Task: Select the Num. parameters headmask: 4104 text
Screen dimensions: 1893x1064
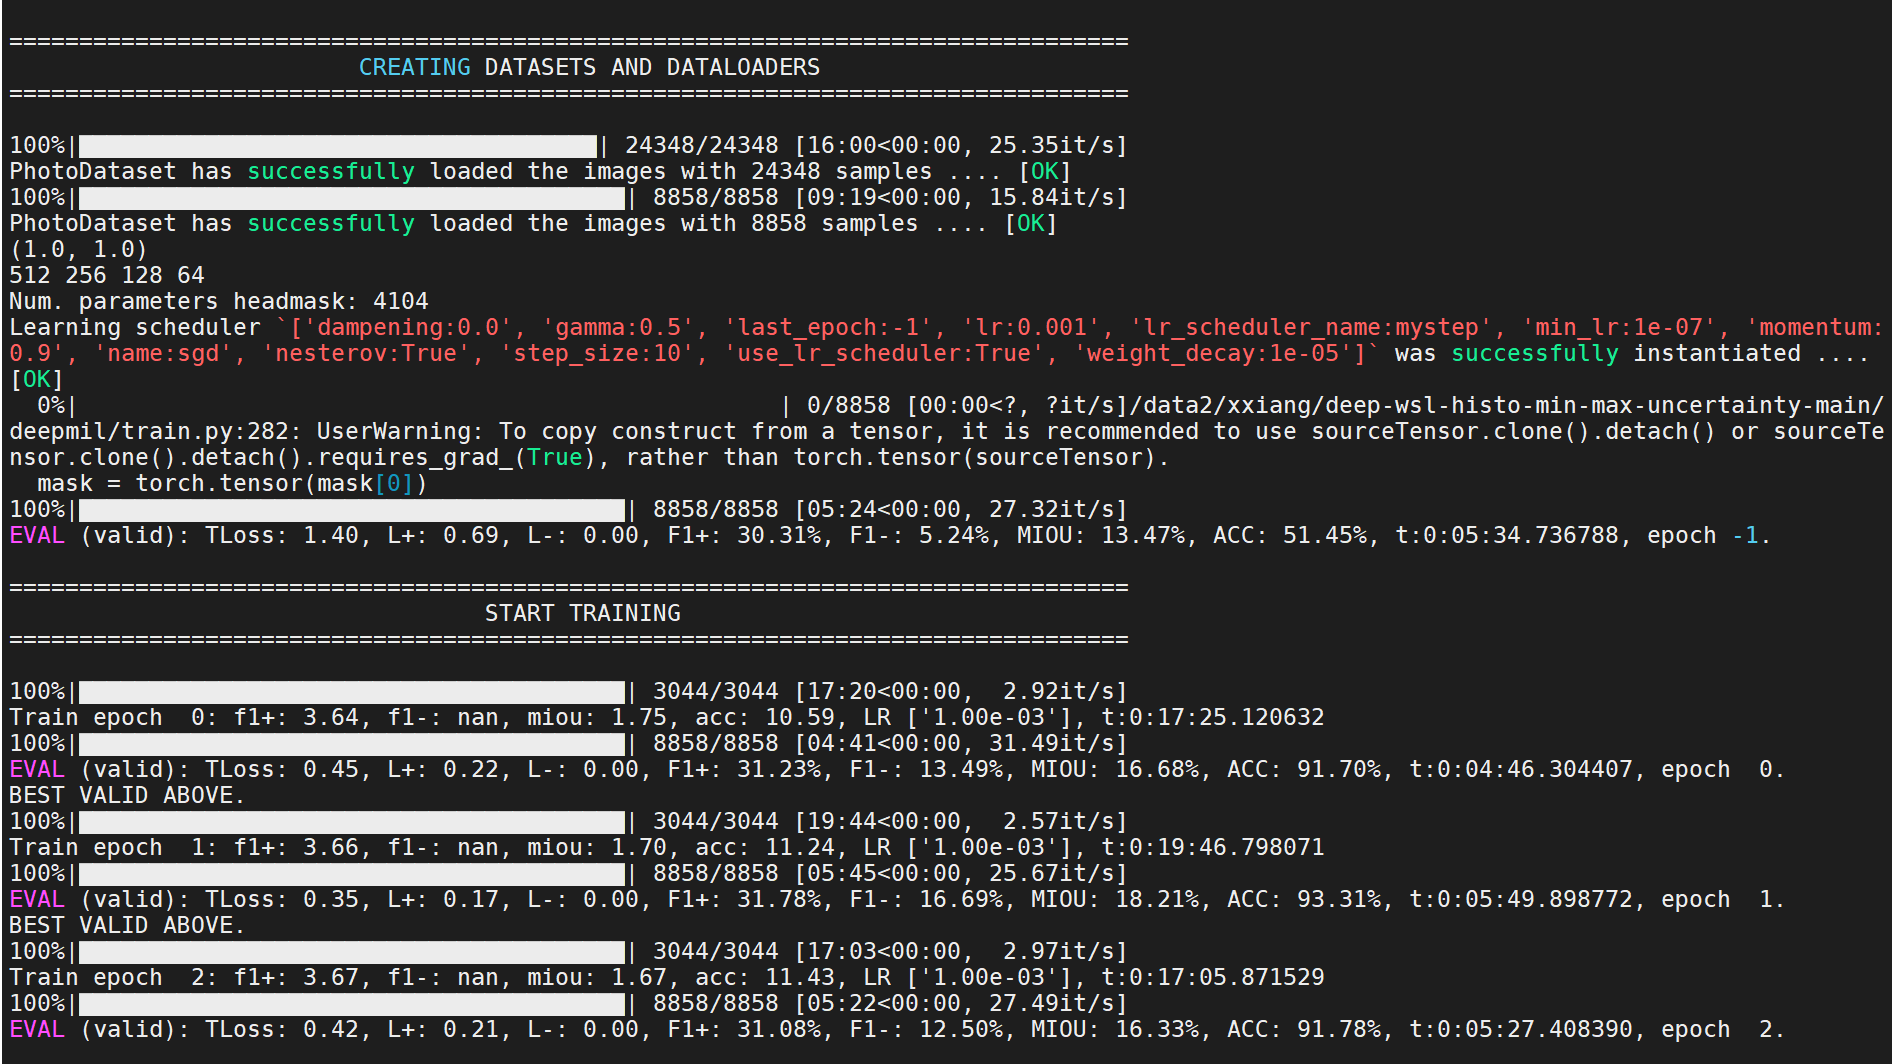Action: coord(218,301)
